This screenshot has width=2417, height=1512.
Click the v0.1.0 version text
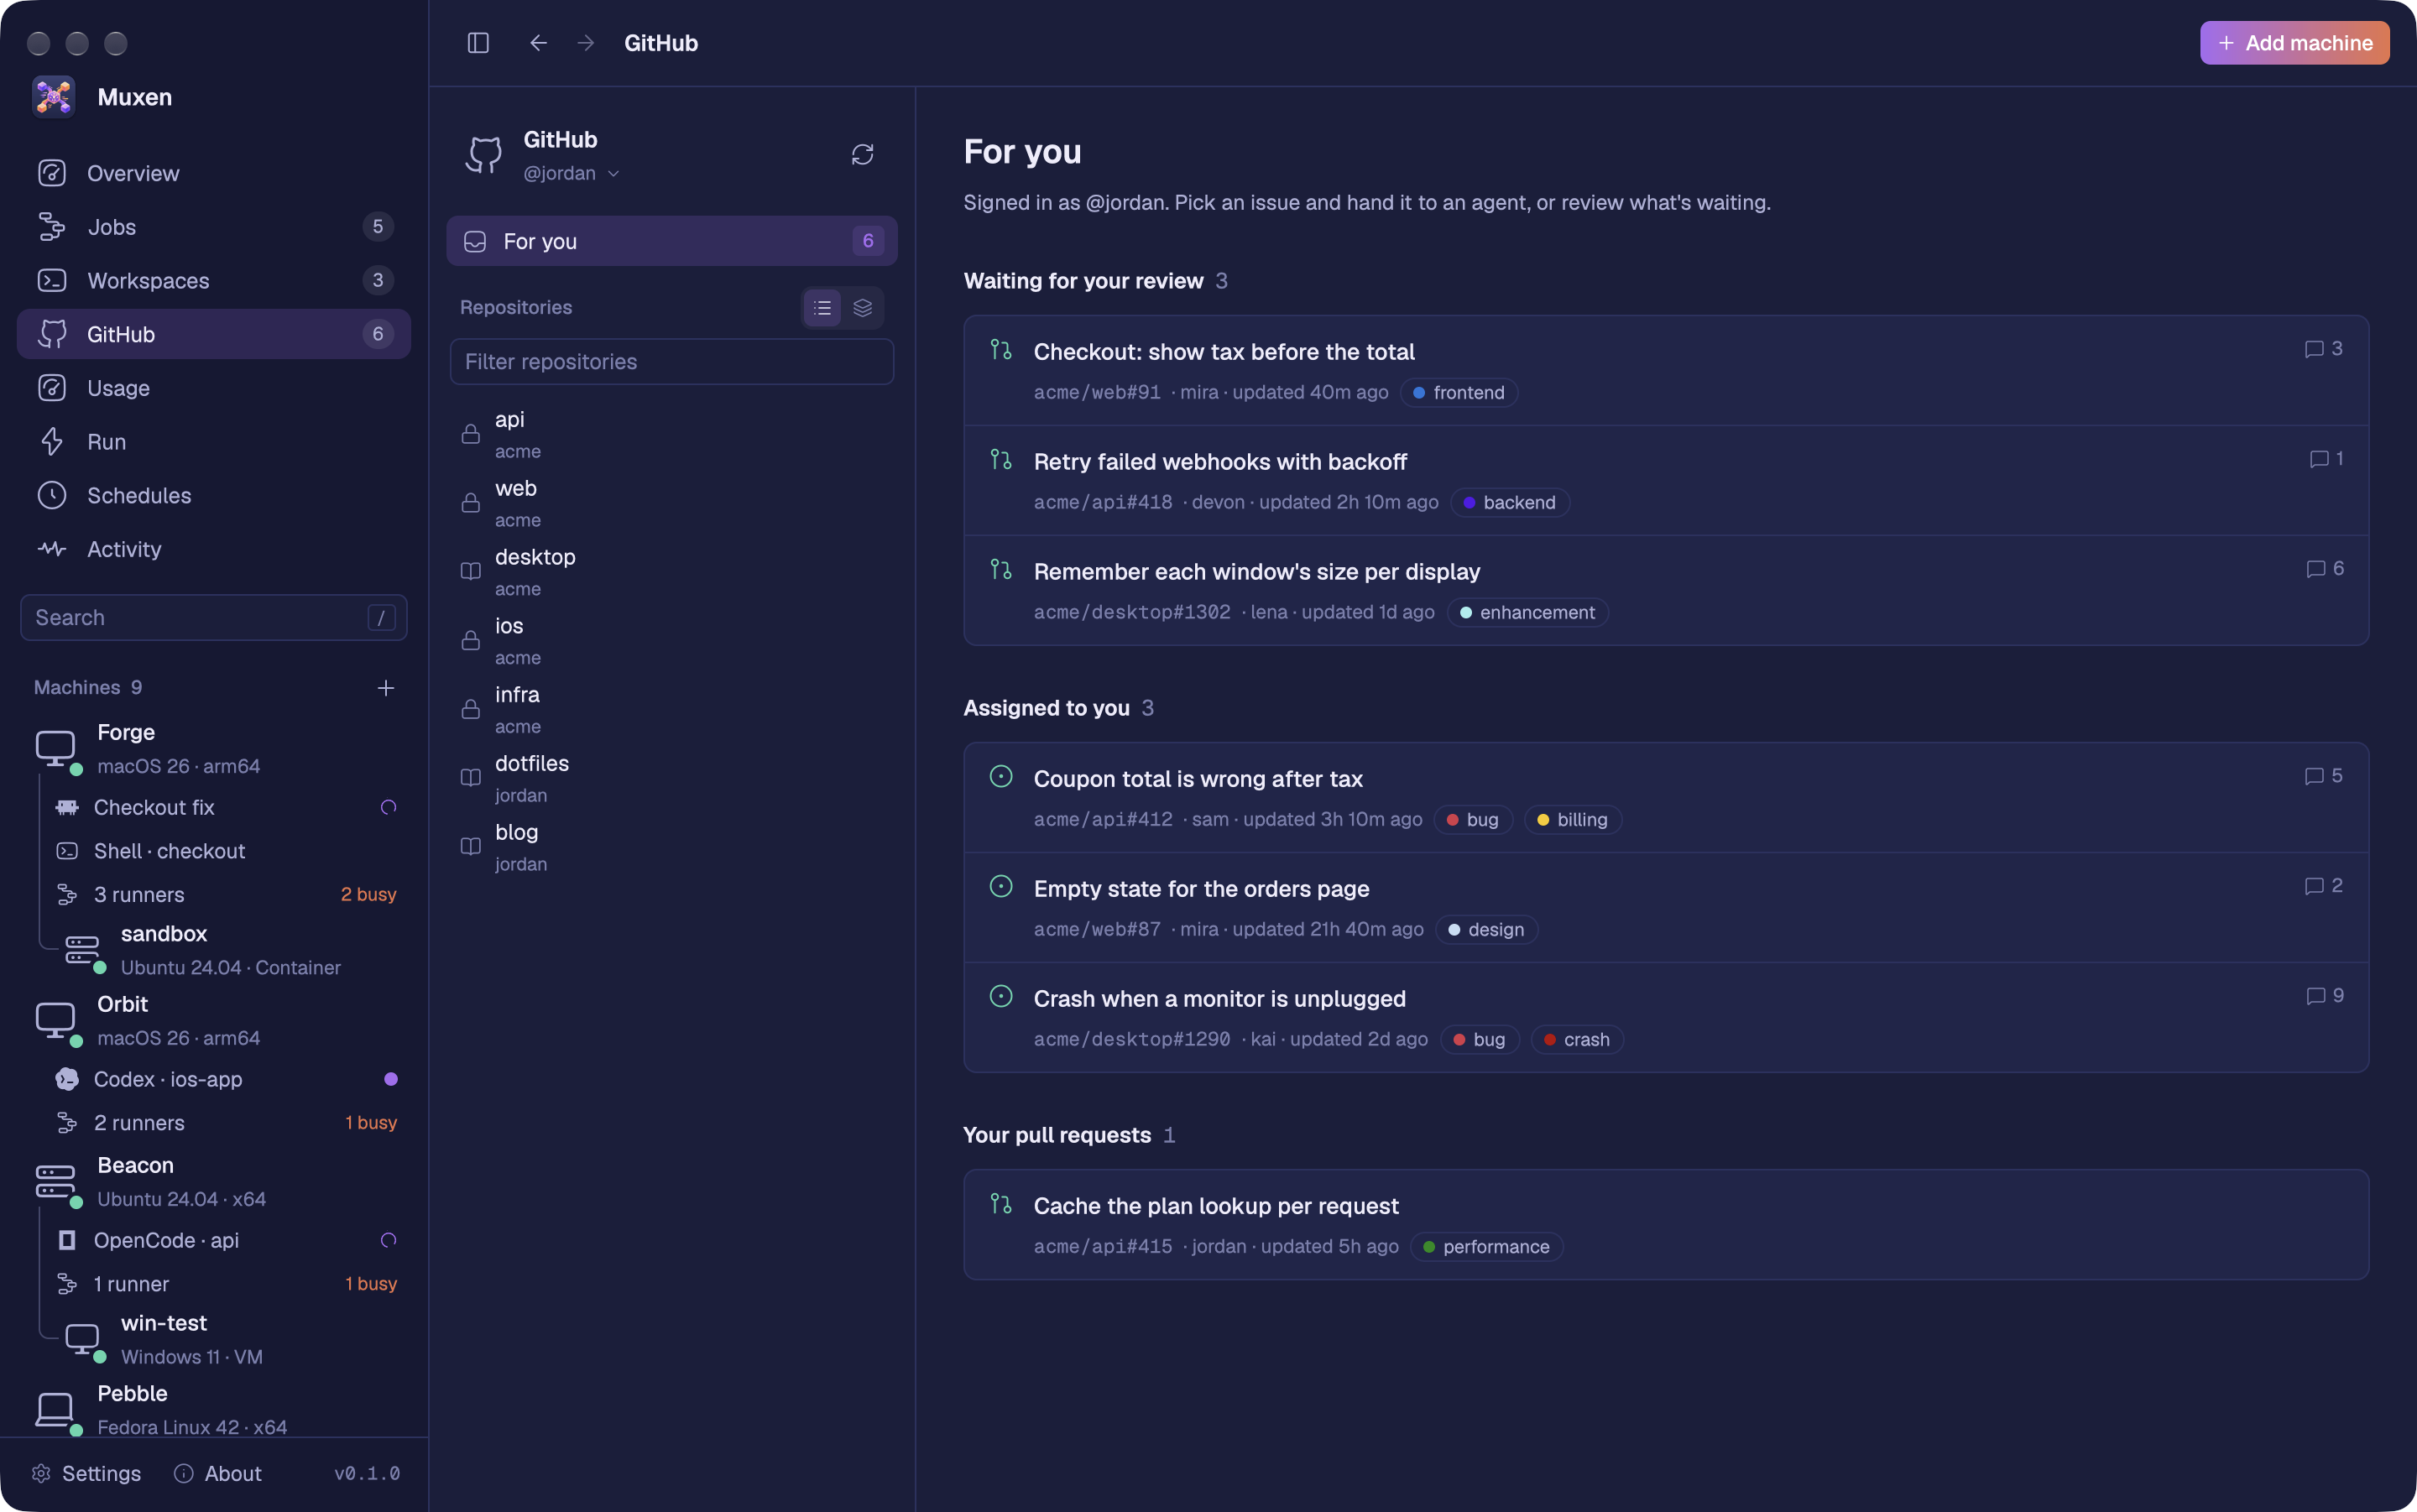[x=367, y=1473]
